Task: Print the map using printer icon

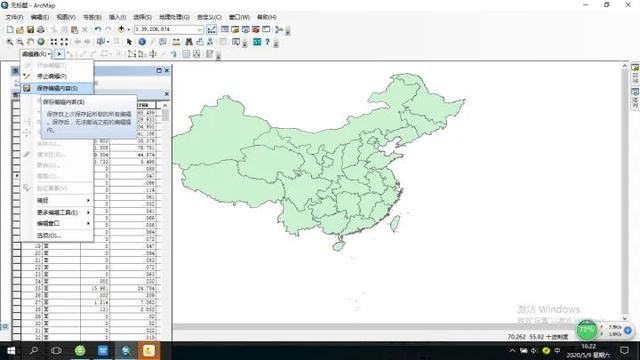Action: click(x=41, y=29)
